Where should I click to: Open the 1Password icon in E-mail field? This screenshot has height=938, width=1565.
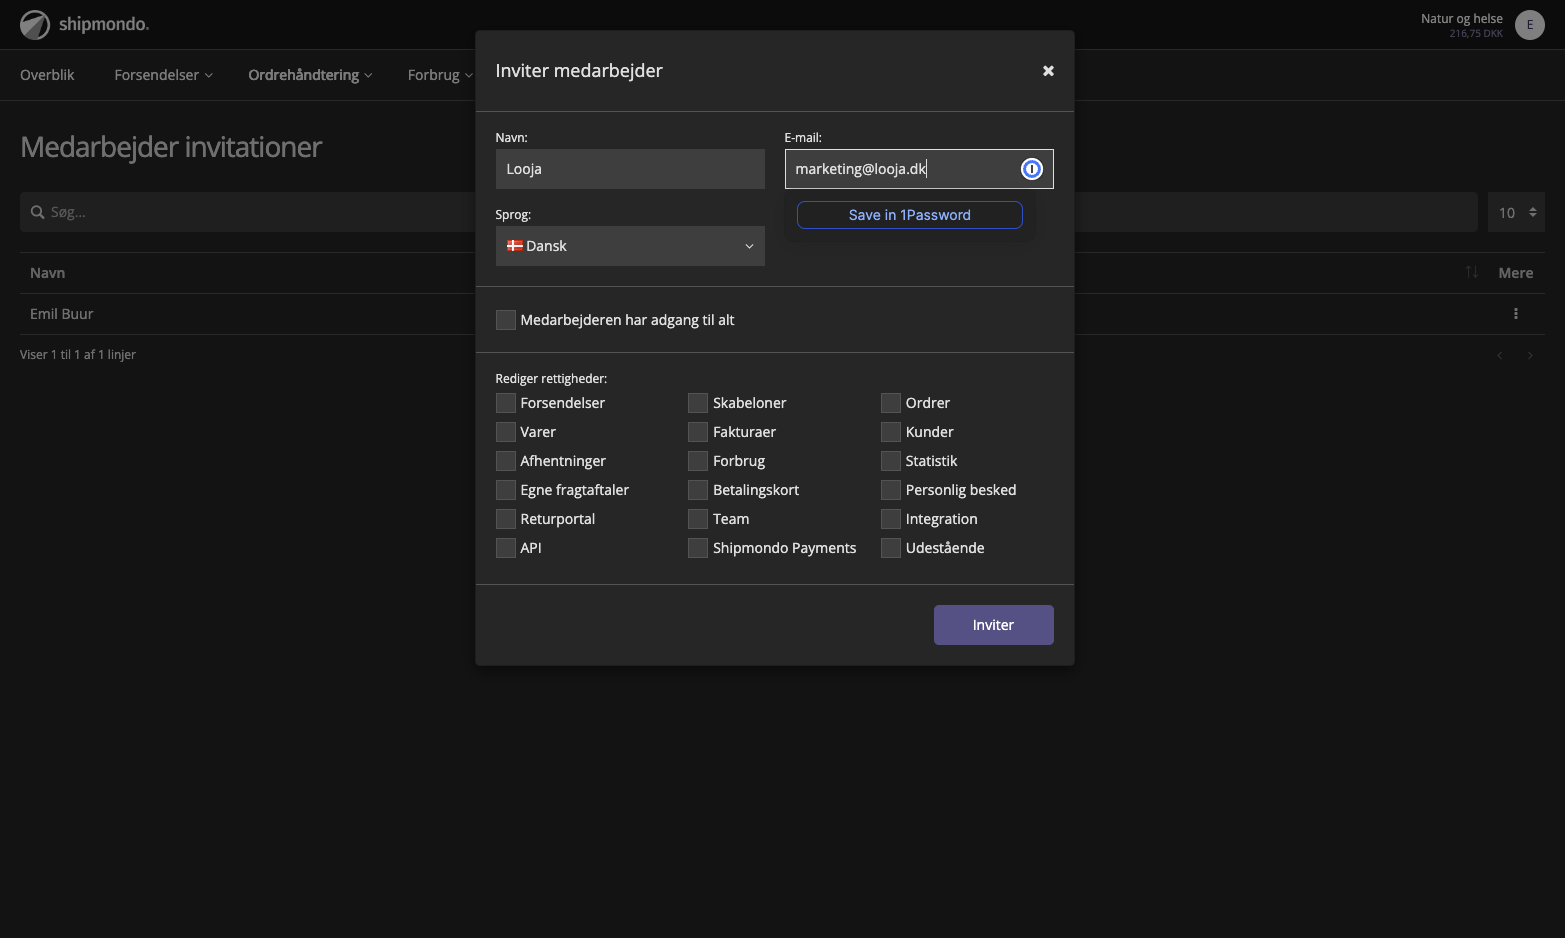click(x=1031, y=169)
